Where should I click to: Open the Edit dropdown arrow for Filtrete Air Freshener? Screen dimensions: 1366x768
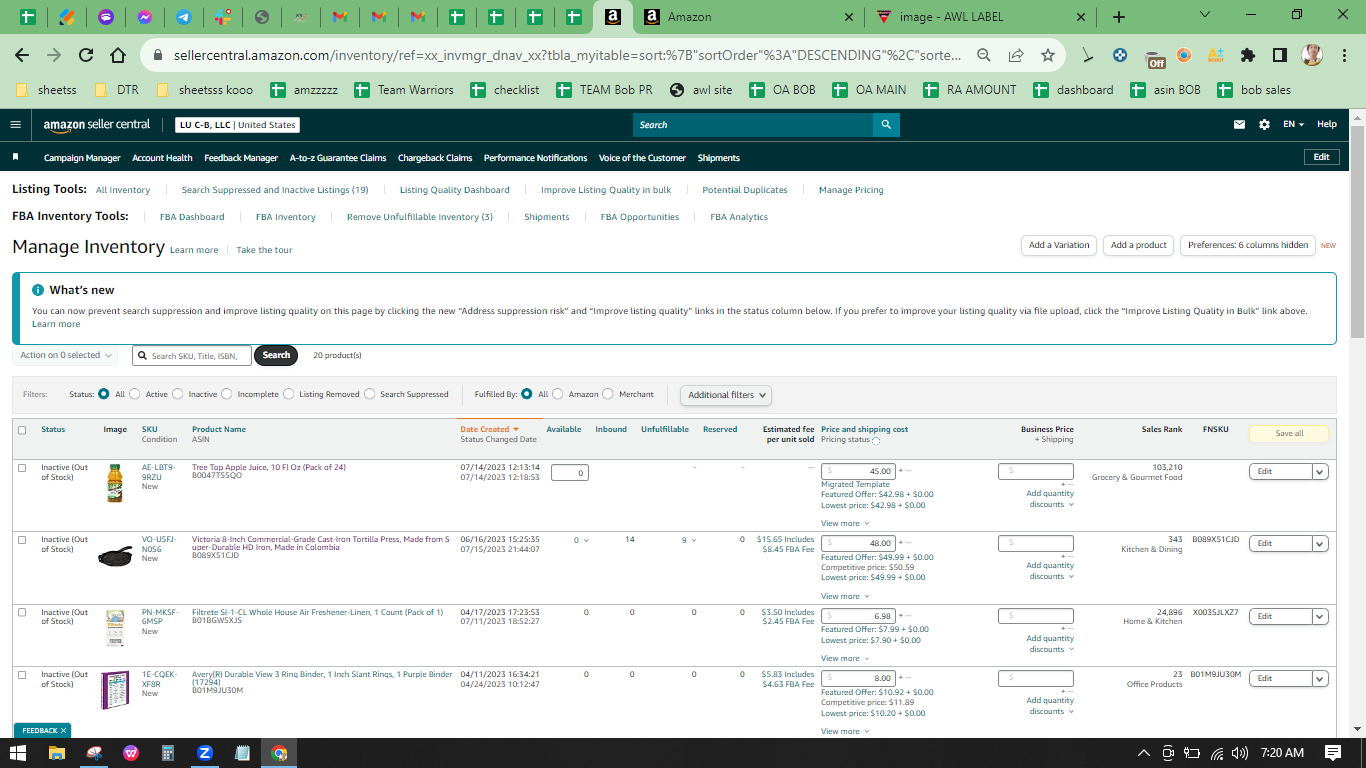pos(1320,616)
